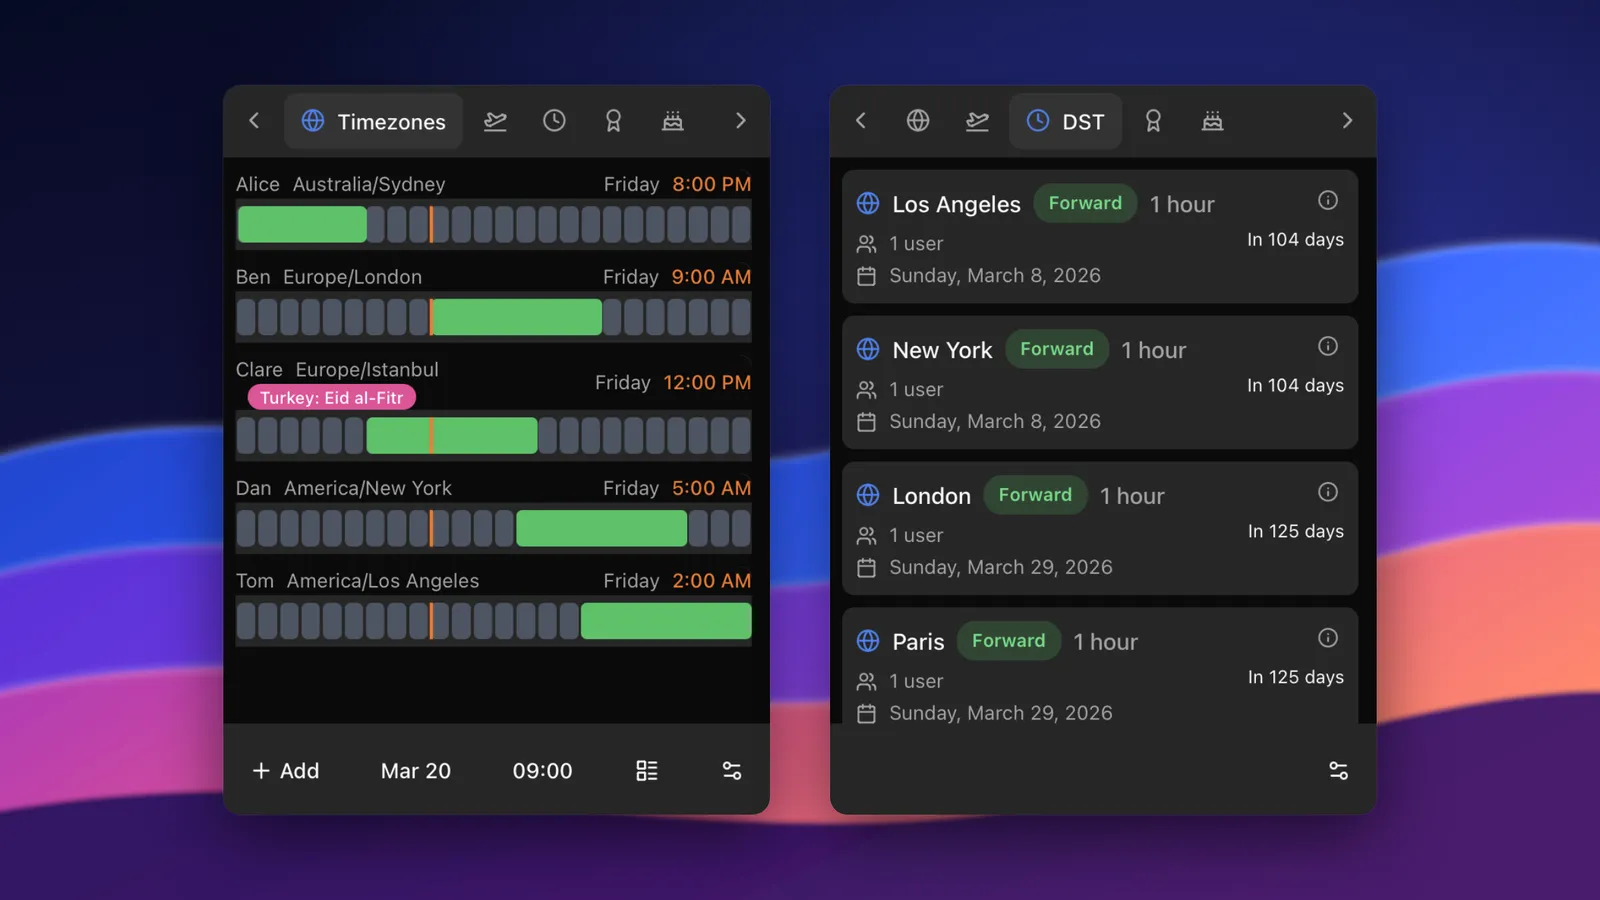This screenshot has width=1600, height=900.
Task: Click the 2:00 AM time for Tom
Action: [x=712, y=581]
